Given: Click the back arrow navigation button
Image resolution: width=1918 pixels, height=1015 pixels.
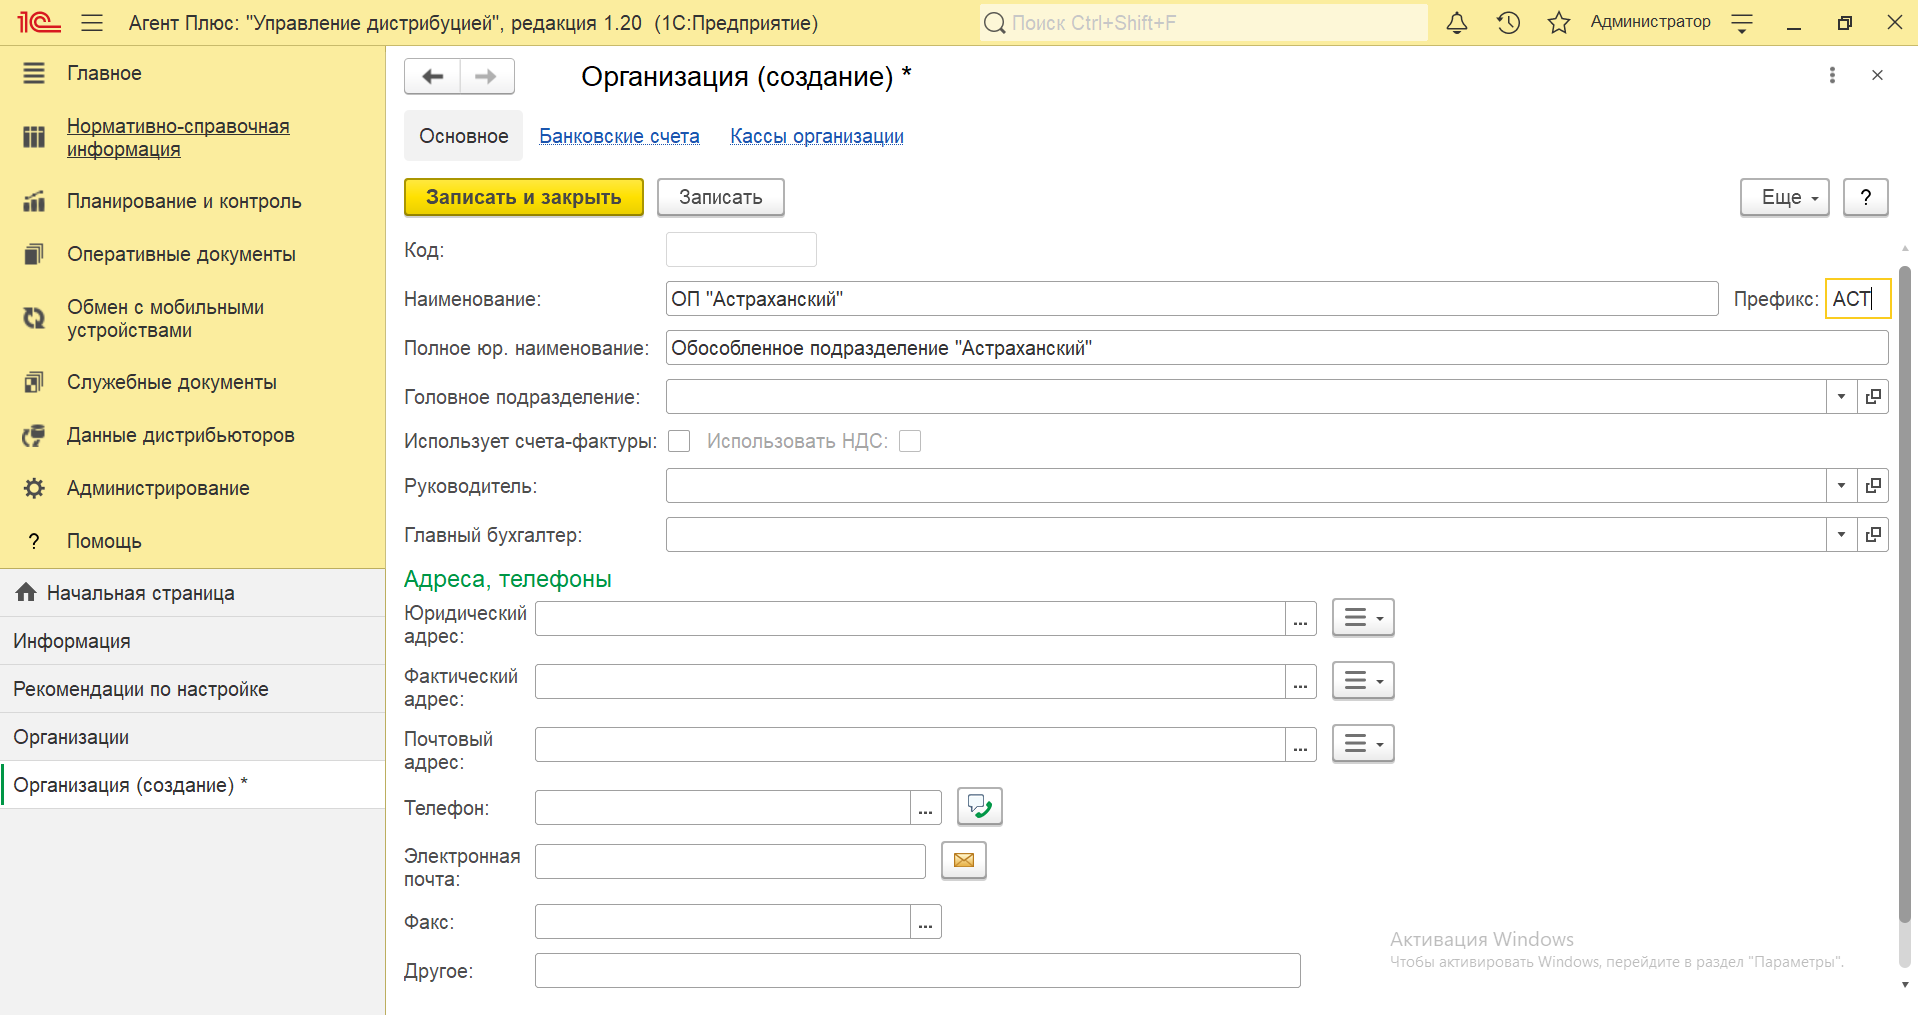Looking at the screenshot, I should click(432, 76).
